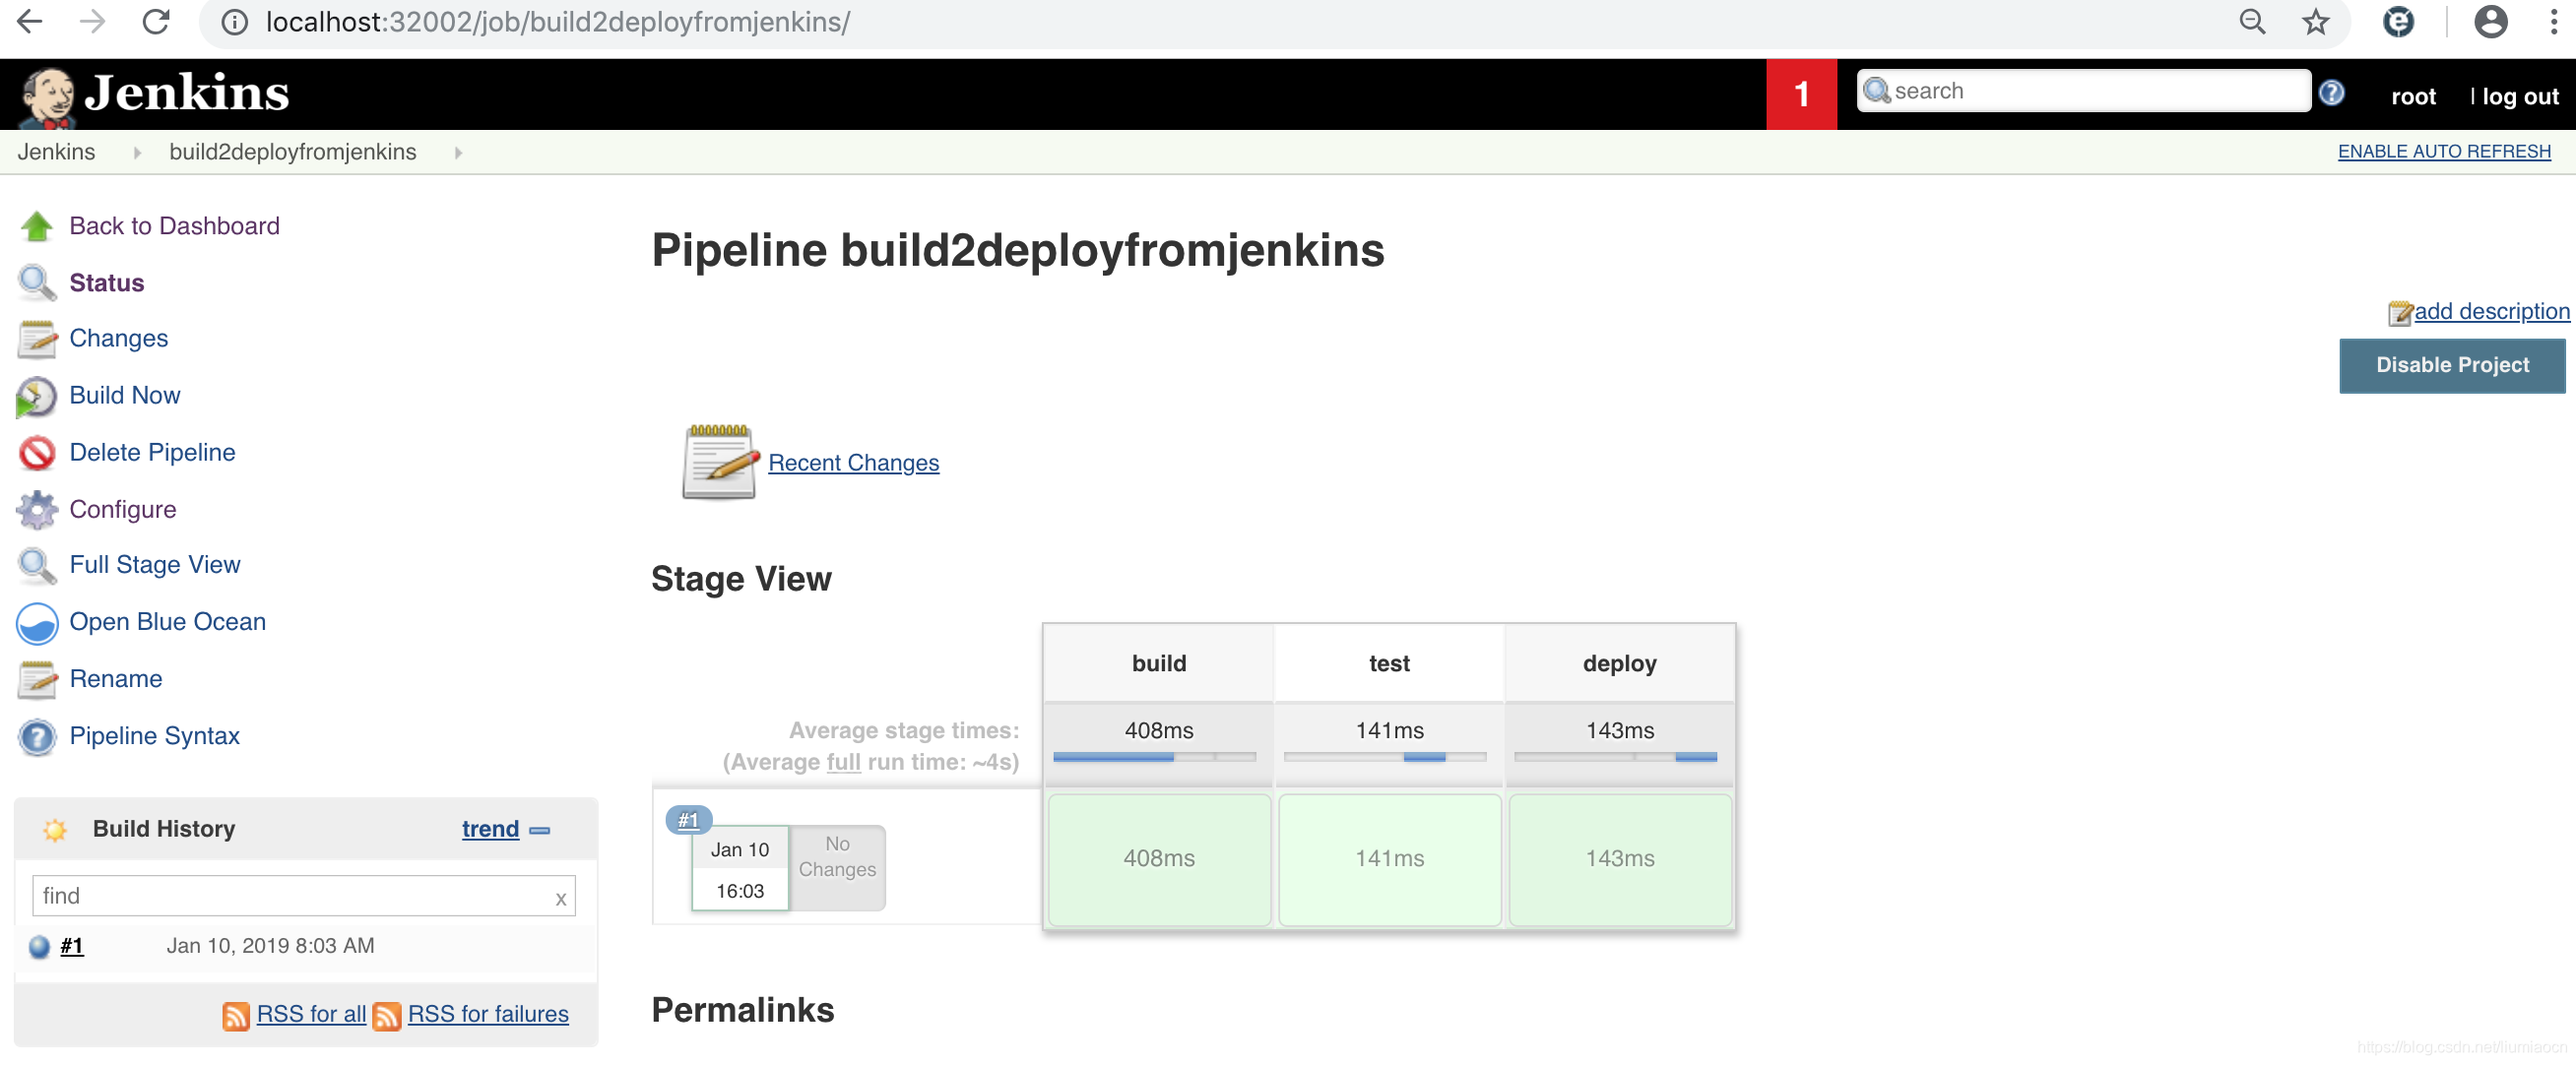Click the Build Now green arrow icon
This screenshot has height=1065, width=2576.
36,396
